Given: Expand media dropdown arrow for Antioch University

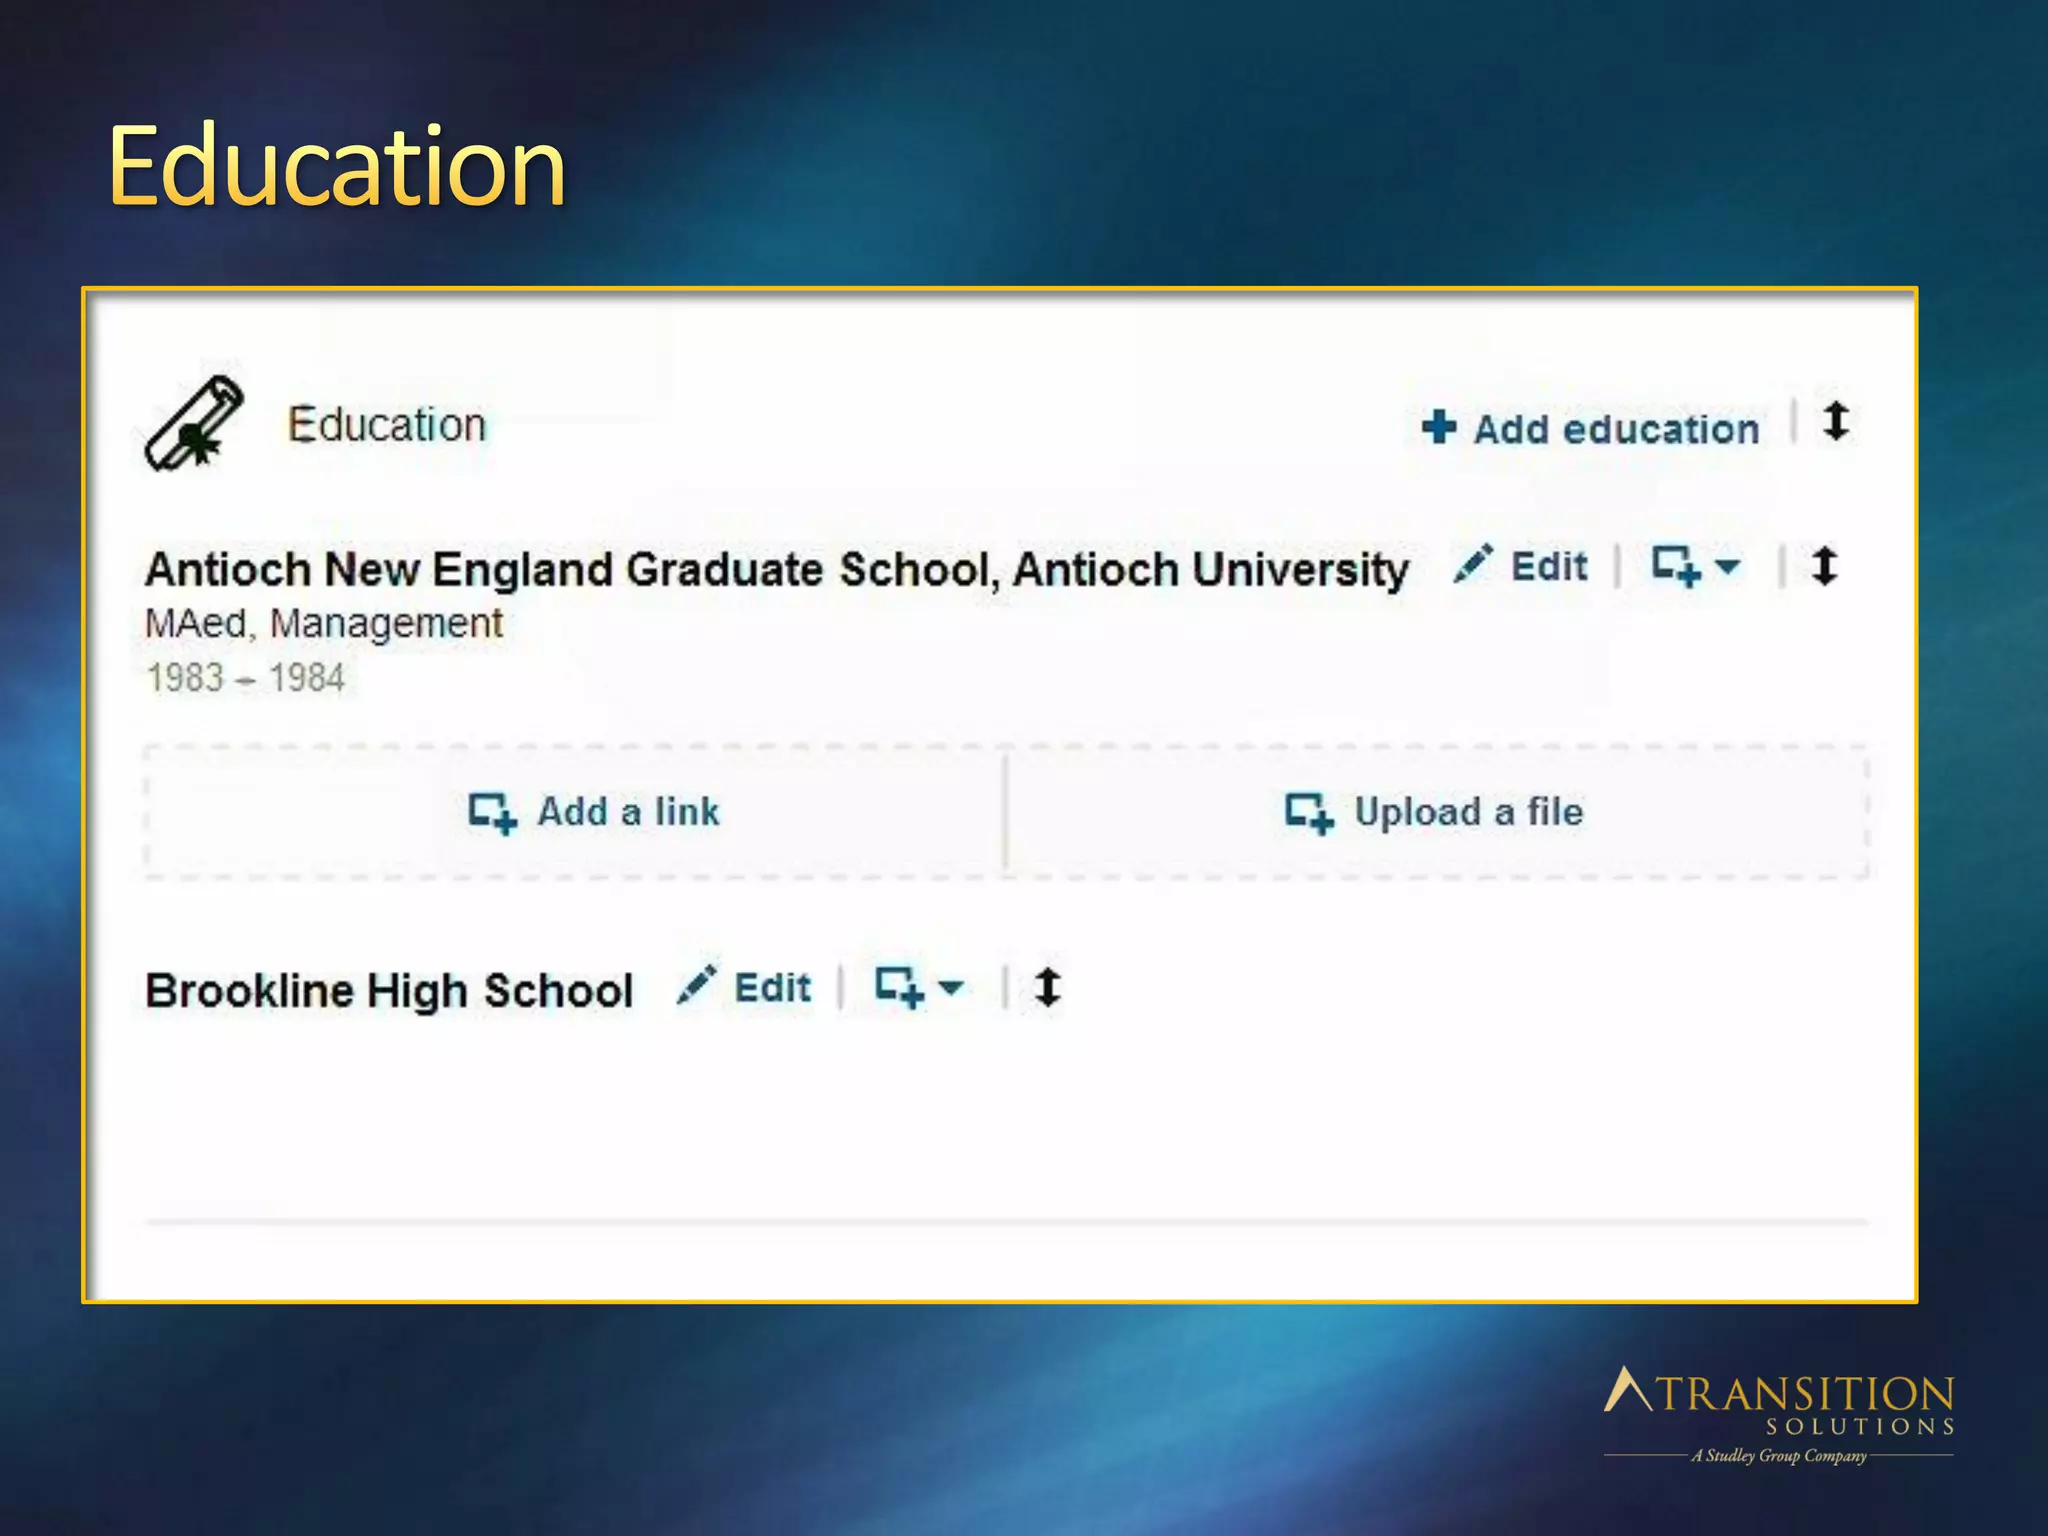Looking at the screenshot, I should (x=1727, y=566).
